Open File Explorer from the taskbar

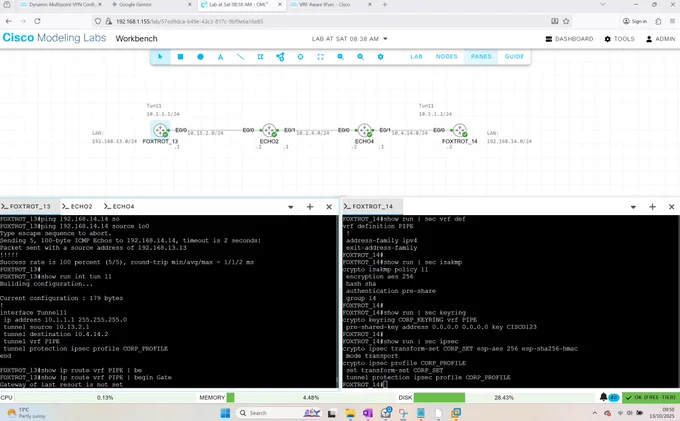point(350,413)
